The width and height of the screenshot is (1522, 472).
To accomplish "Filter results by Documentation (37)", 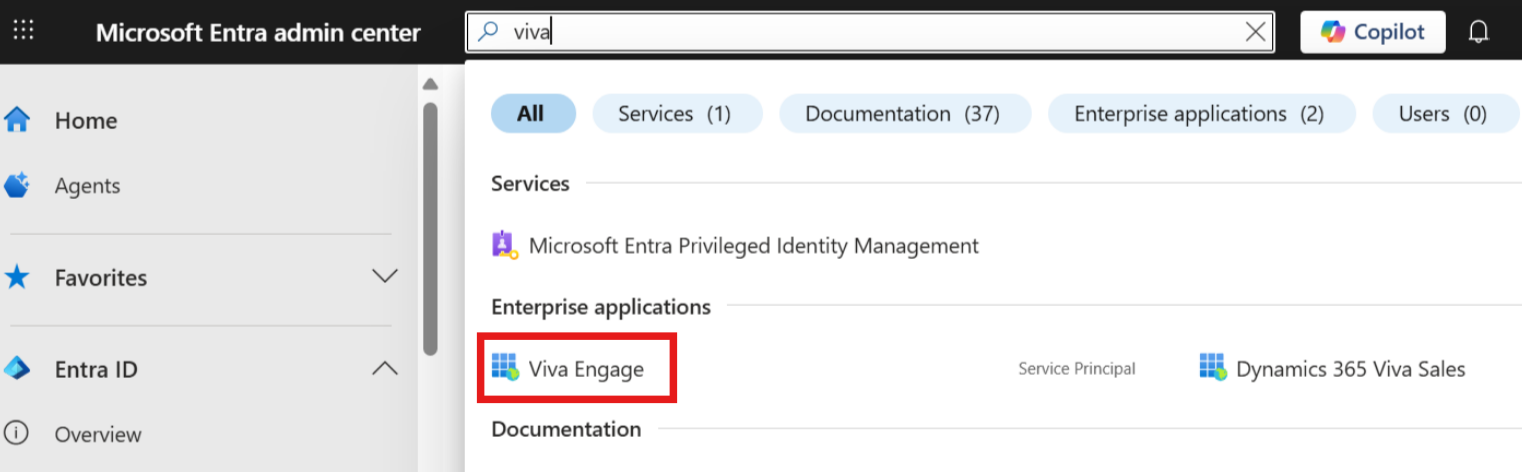I will pyautogui.click(x=903, y=114).
